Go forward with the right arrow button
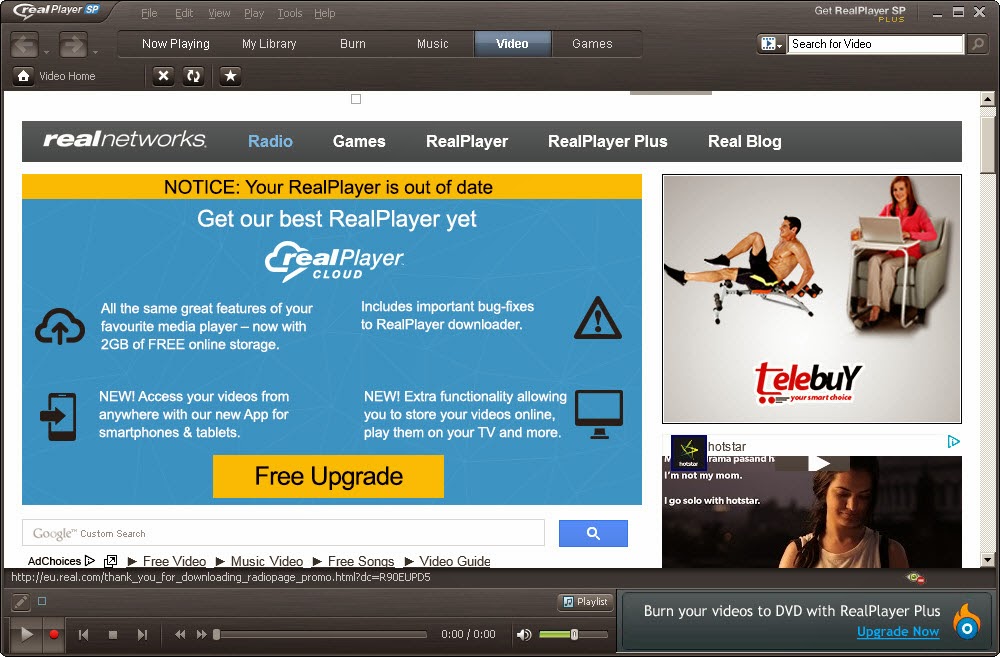The width and height of the screenshot is (1000, 657). point(73,45)
